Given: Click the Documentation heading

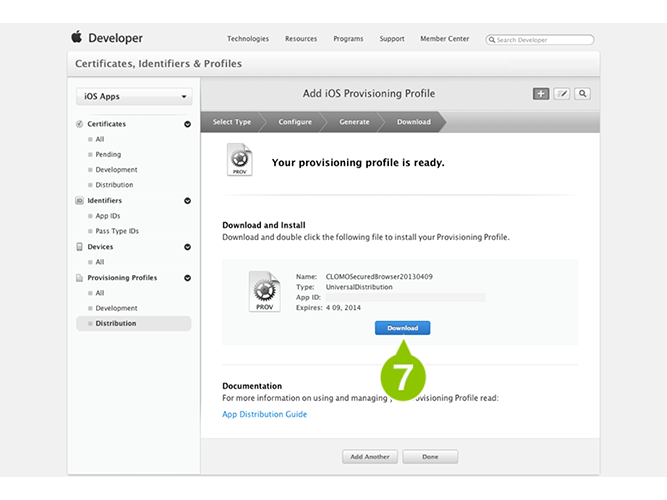Looking at the screenshot, I should (x=252, y=386).
